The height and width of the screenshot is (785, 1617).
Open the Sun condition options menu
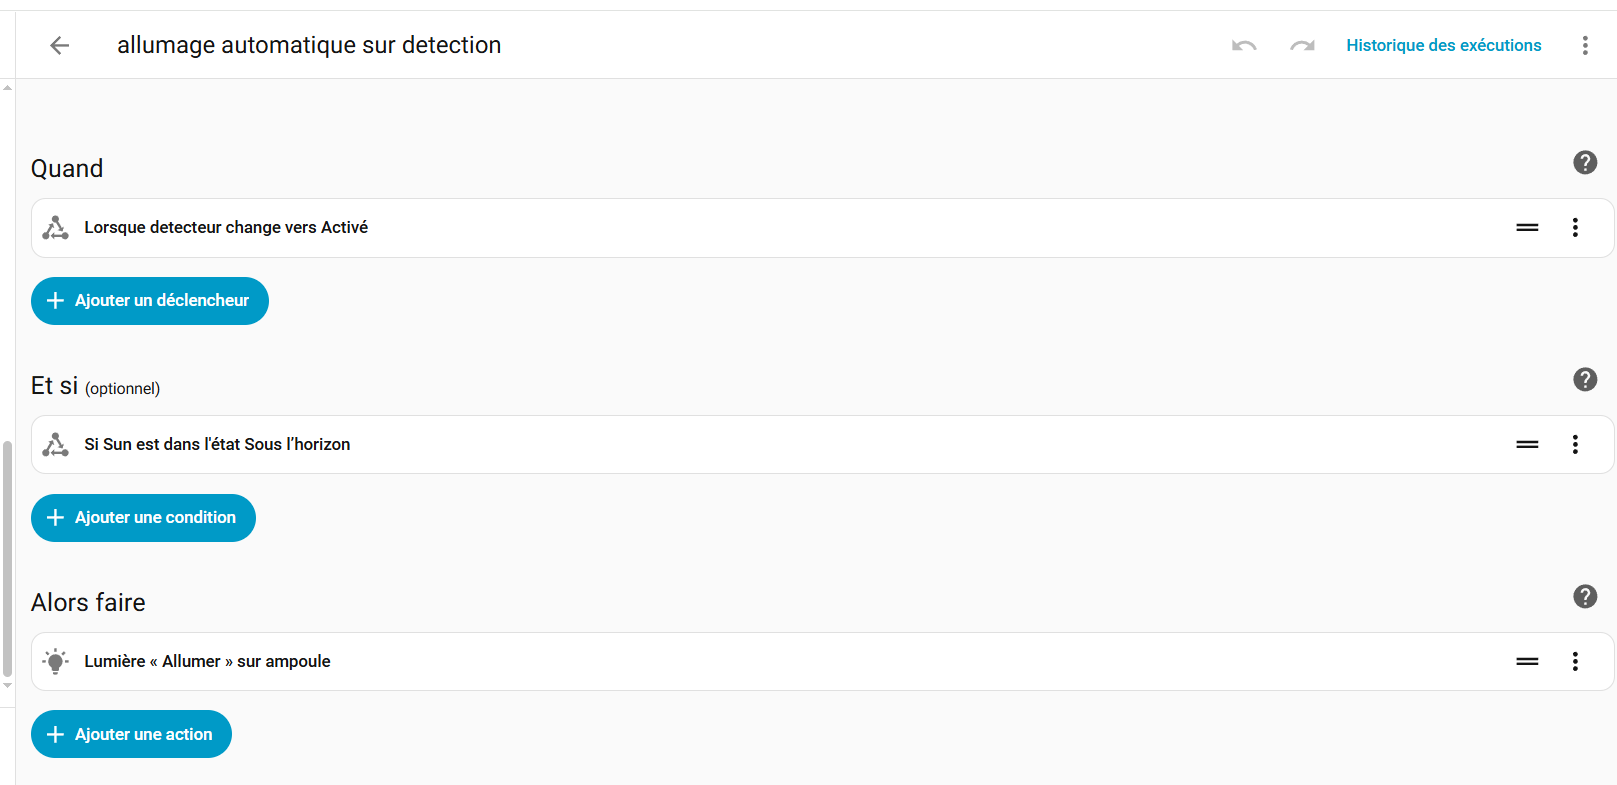point(1575,445)
